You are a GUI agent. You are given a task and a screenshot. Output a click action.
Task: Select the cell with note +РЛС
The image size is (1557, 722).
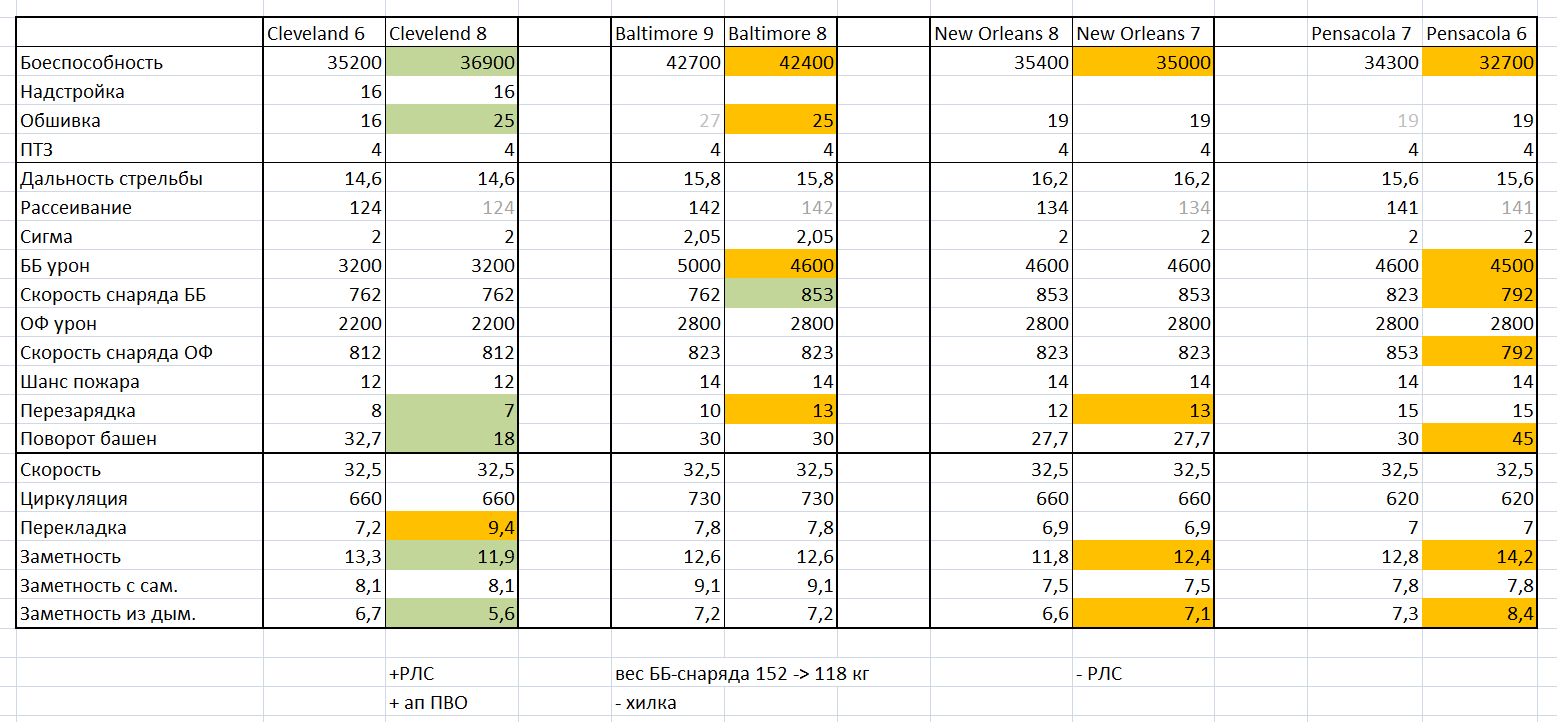450,673
